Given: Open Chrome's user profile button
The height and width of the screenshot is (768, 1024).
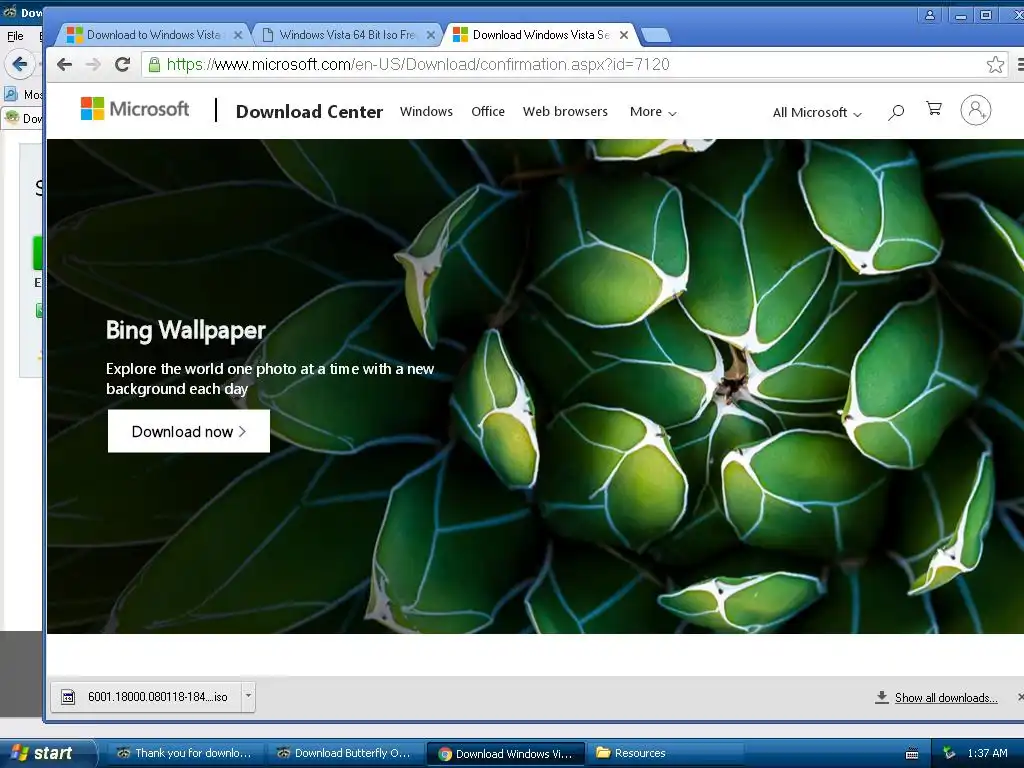Looking at the screenshot, I should [929, 16].
